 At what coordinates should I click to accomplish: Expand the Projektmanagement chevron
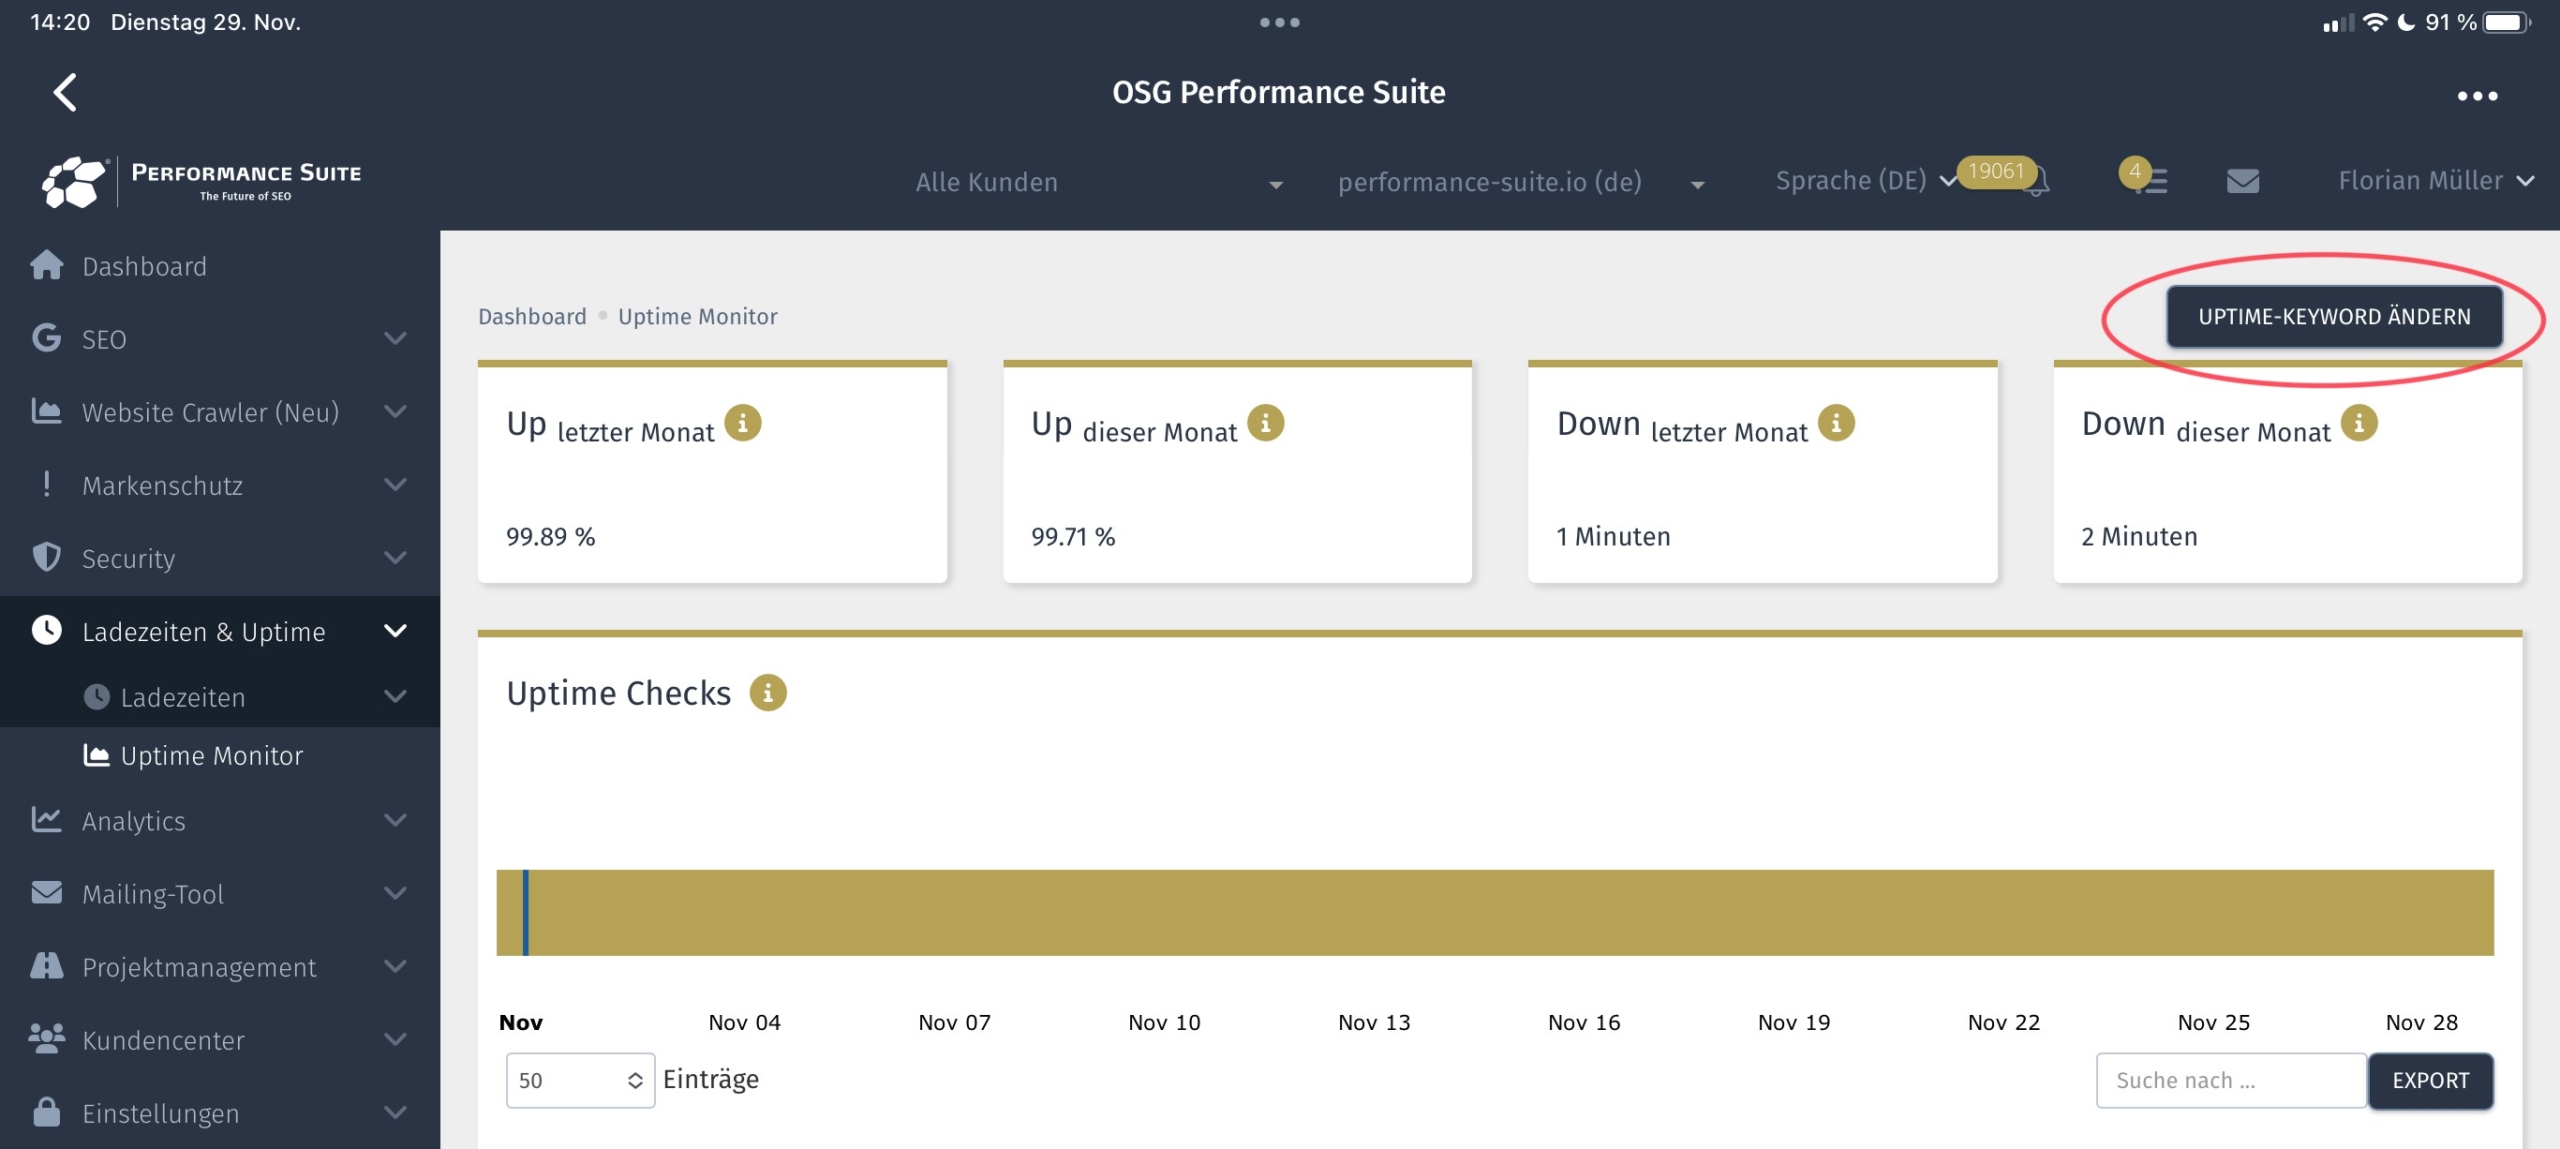[395, 965]
